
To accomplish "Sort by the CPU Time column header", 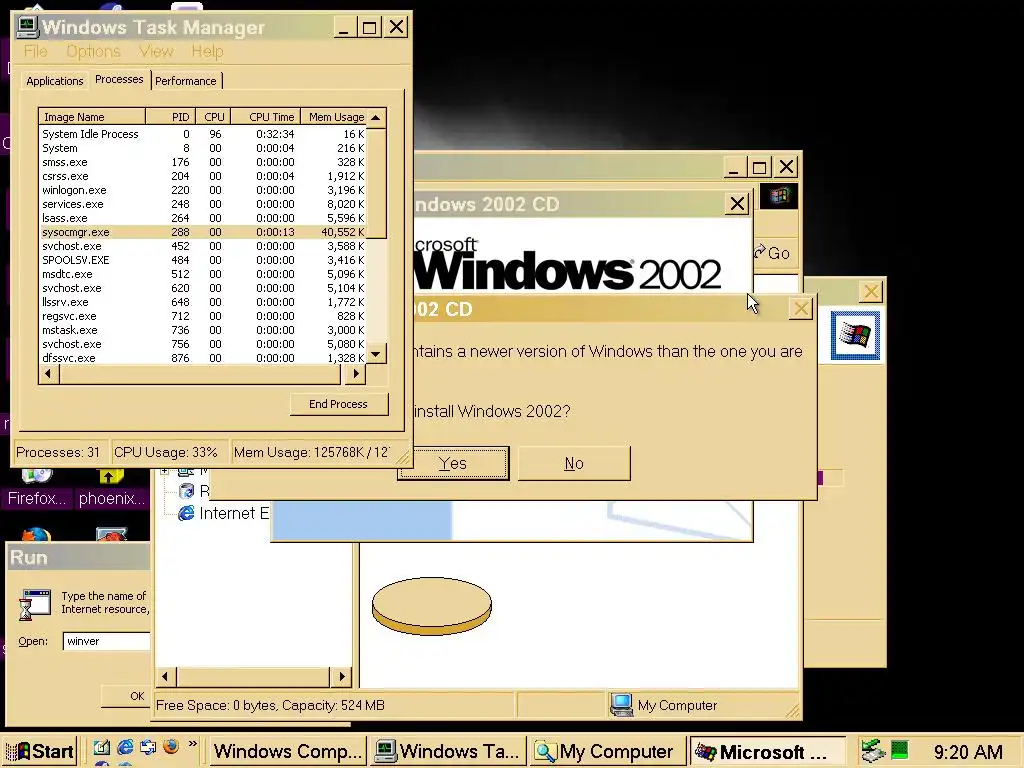I will click(265, 117).
